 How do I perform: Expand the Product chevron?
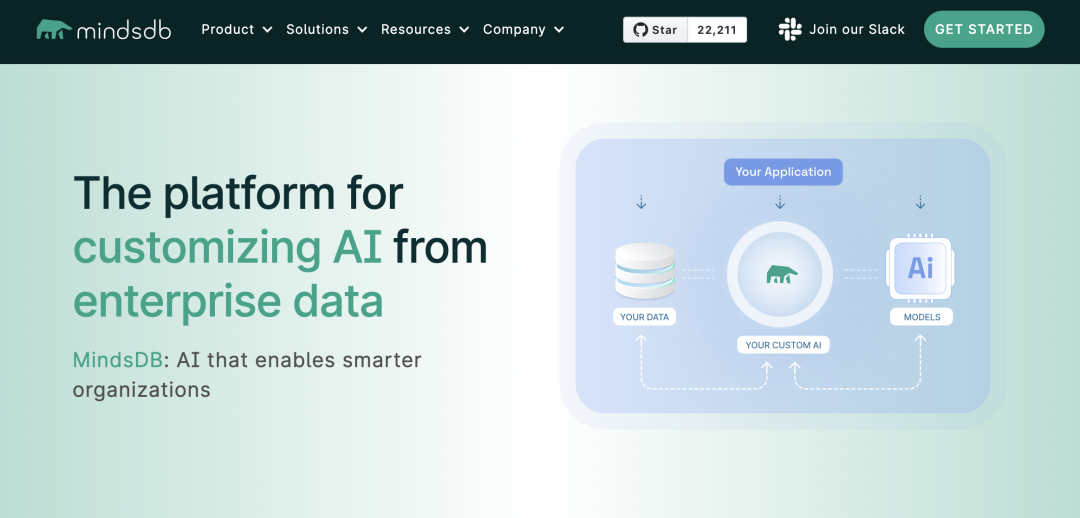267,30
